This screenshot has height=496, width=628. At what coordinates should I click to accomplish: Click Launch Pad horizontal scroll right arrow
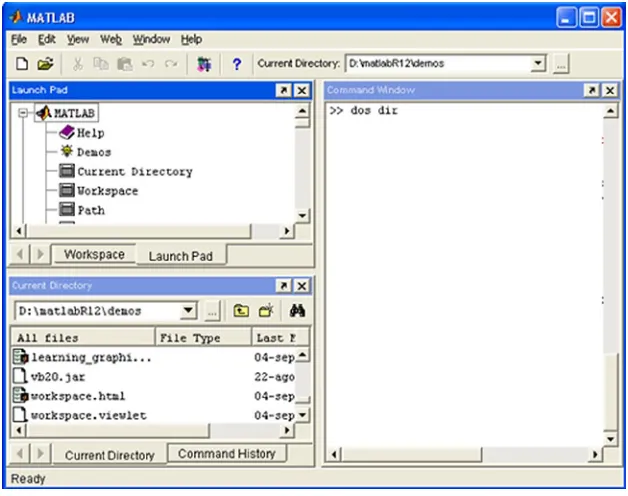287,231
